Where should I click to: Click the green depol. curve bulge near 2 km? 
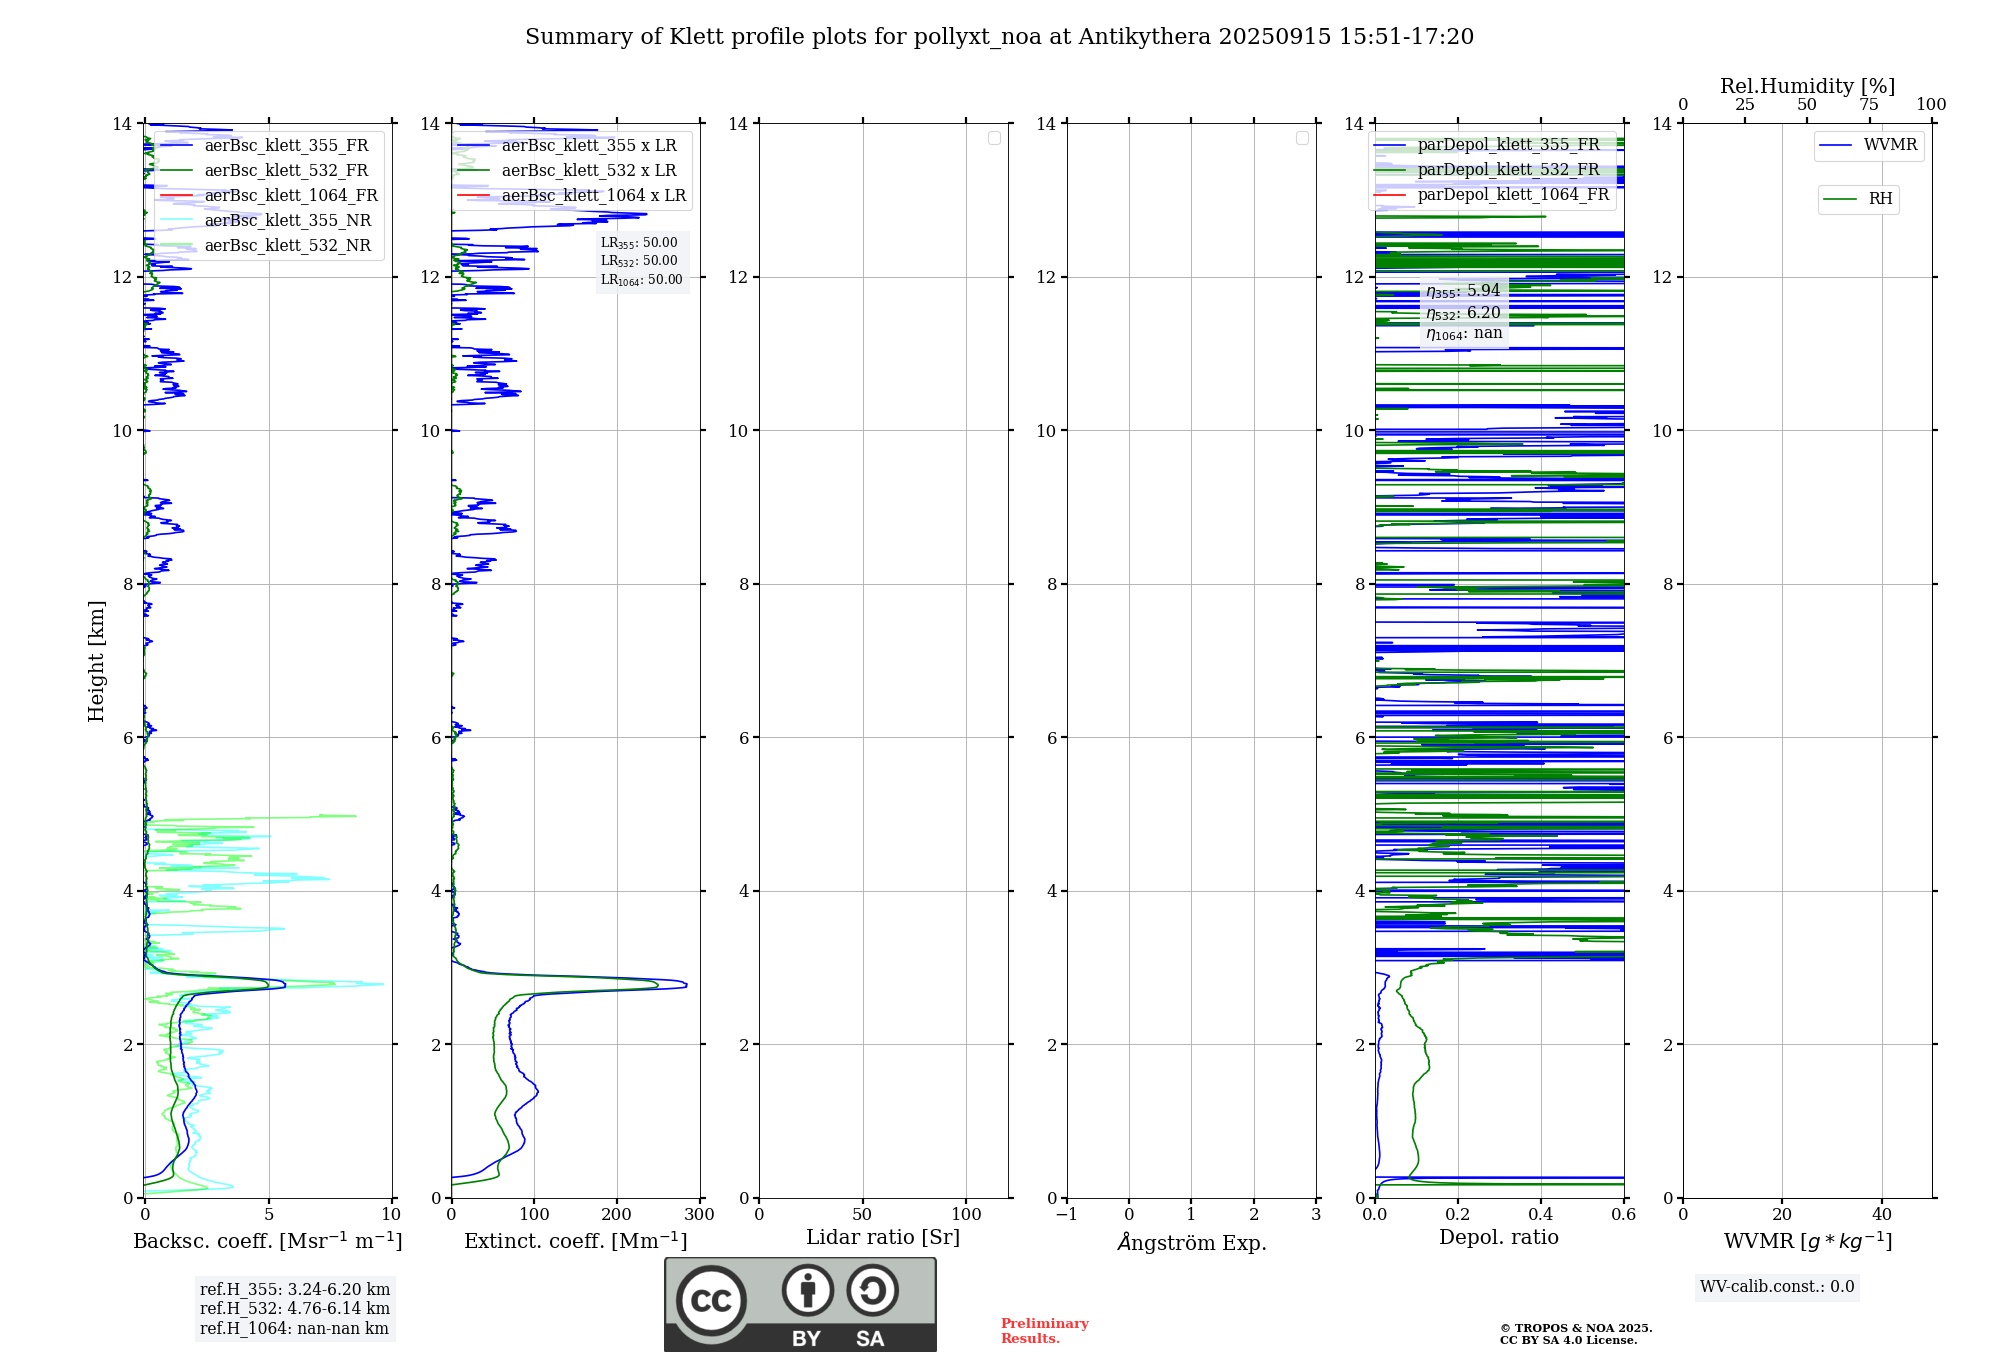click(x=1425, y=1055)
